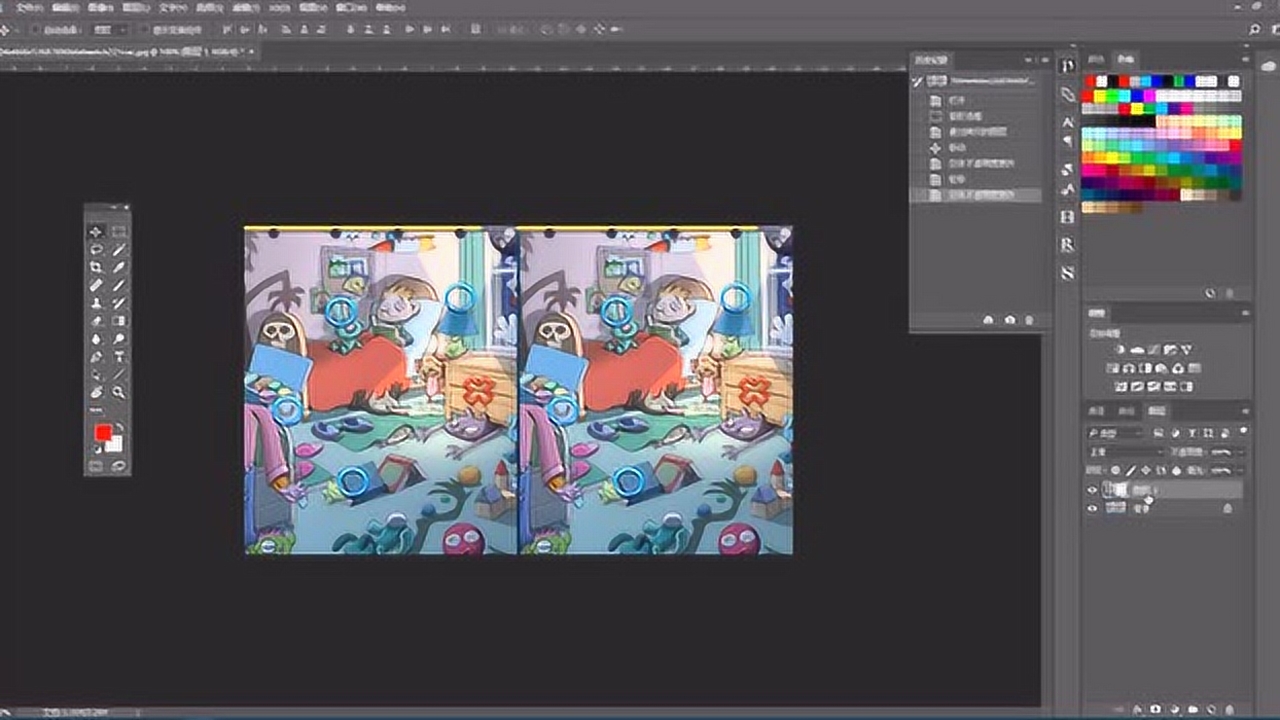1280x720 pixels.
Task: Select the Zoom magnifier tool
Action: 119,393
